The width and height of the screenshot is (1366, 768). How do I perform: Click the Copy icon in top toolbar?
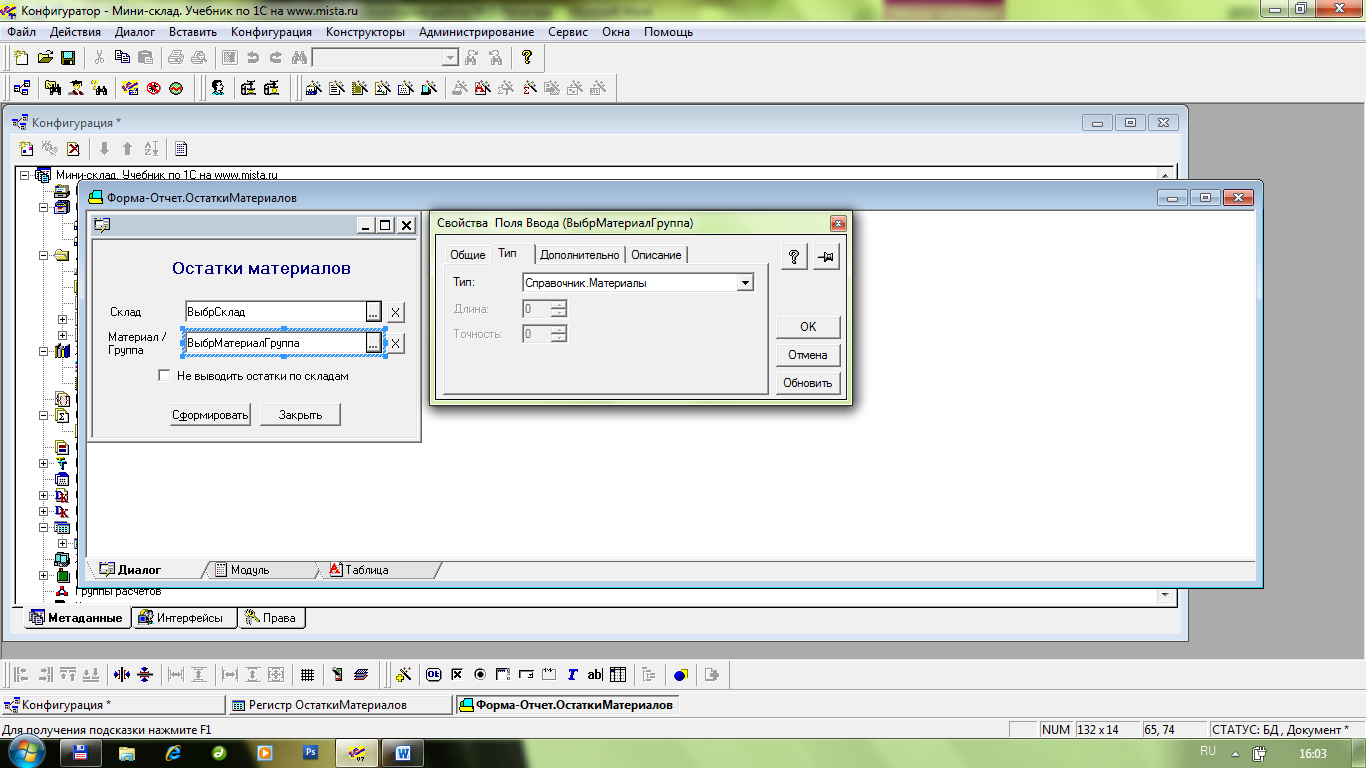122,58
